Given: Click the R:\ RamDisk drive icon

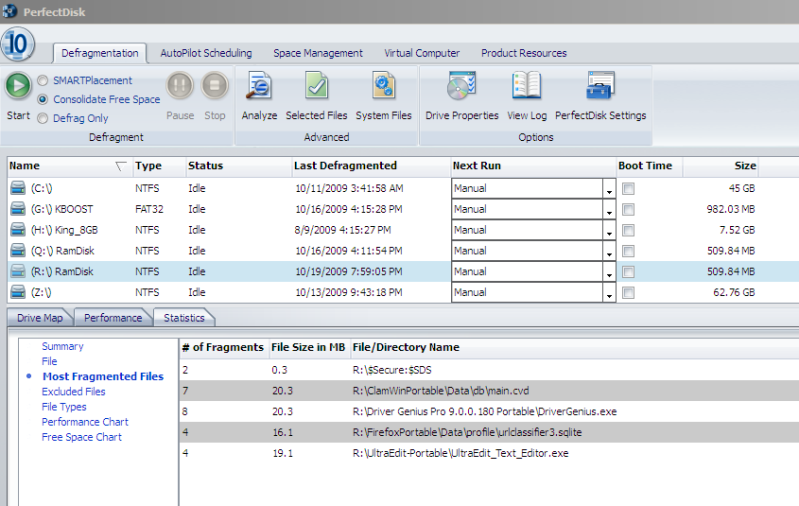Looking at the screenshot, I should pyautogui.click(x=18, y=272).
